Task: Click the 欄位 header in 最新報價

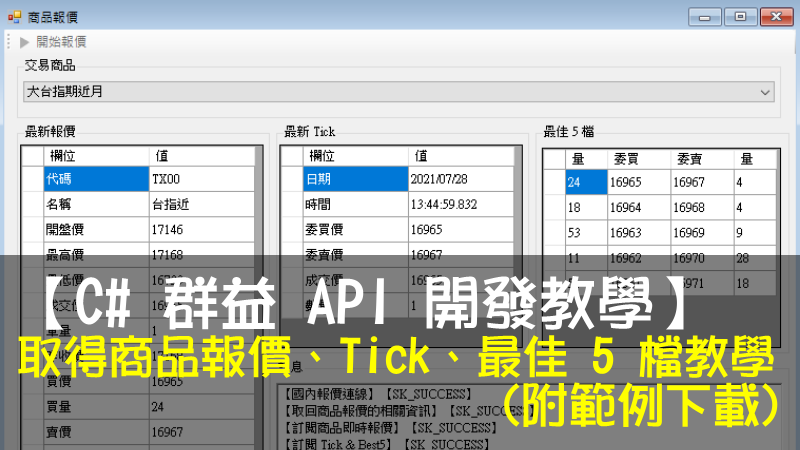Action: (x=96, y=156)
